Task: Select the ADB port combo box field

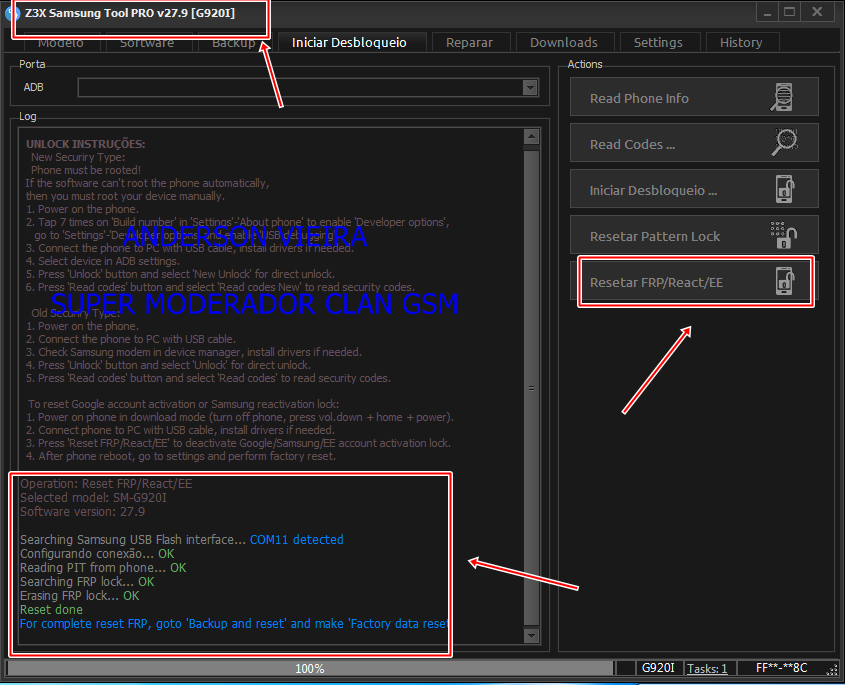Action: click(x=308, y=87)
